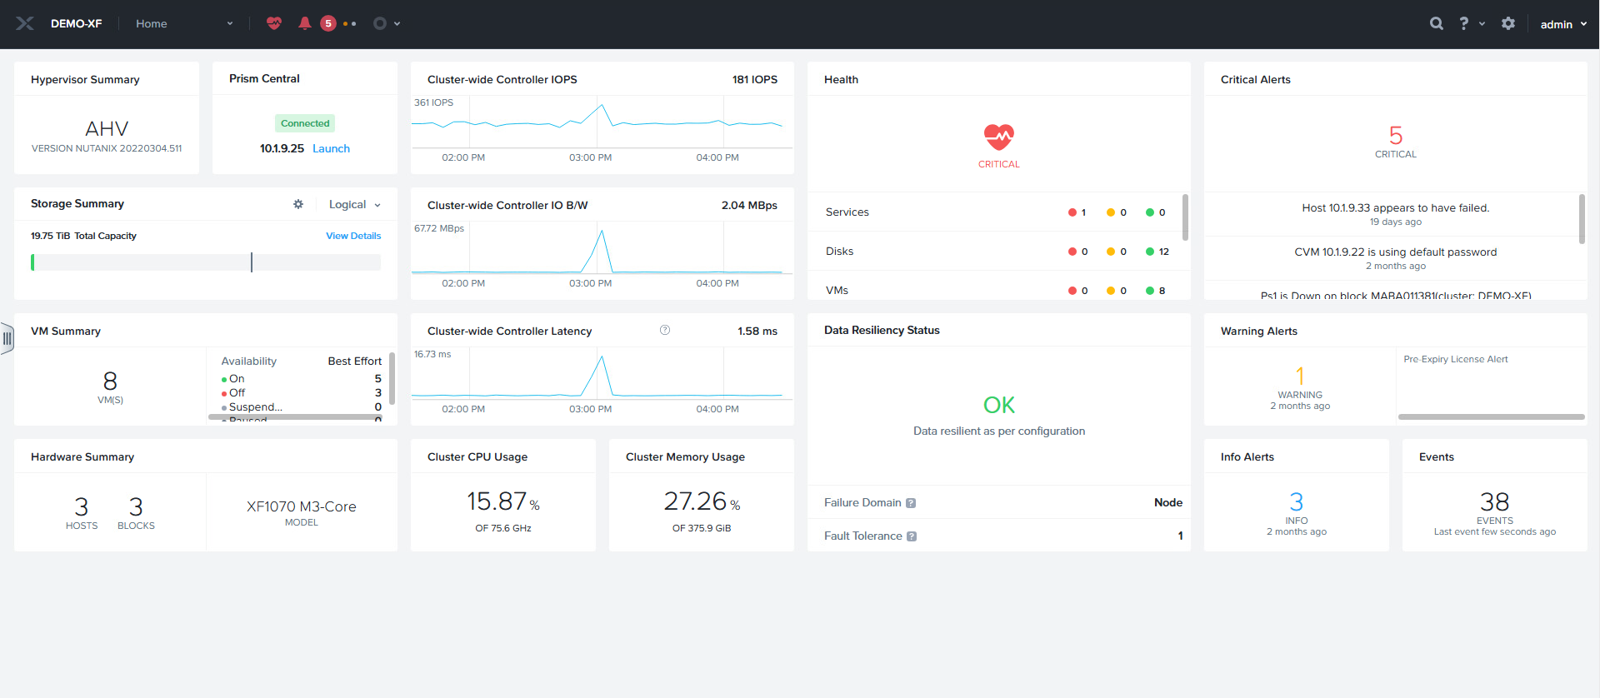Screen dimensions: 1600x698
Task: Click the Off VMs status row
Action: [301, 393]
